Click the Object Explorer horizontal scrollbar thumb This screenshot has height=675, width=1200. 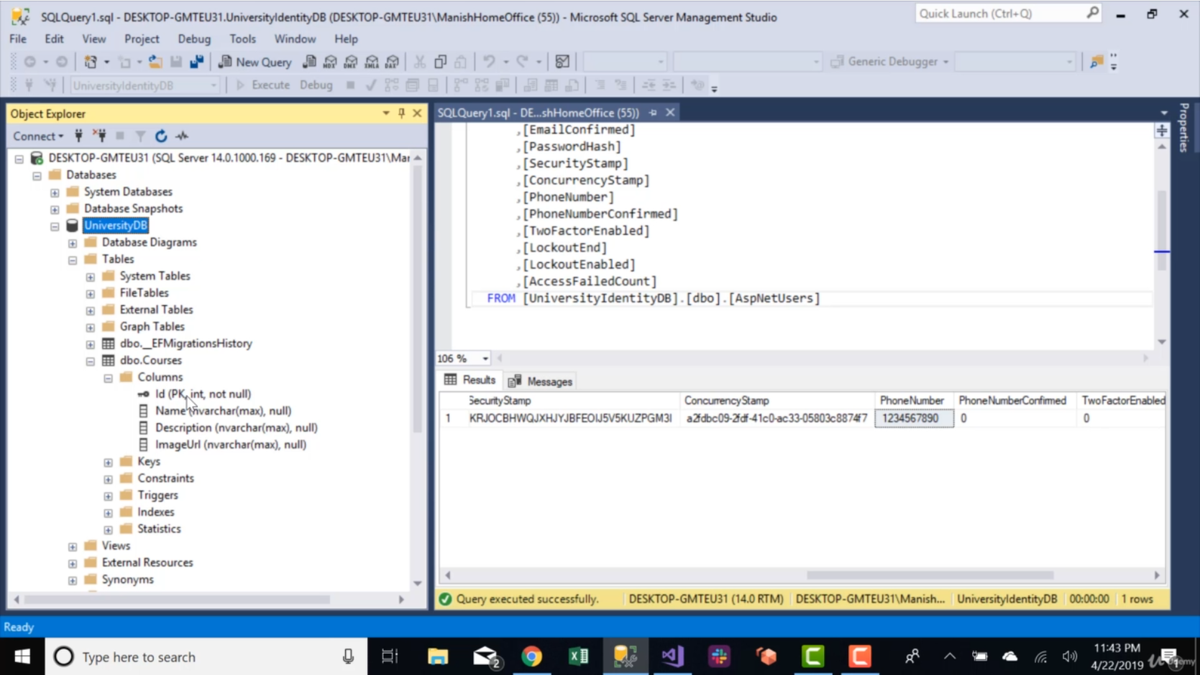point(177,599)
